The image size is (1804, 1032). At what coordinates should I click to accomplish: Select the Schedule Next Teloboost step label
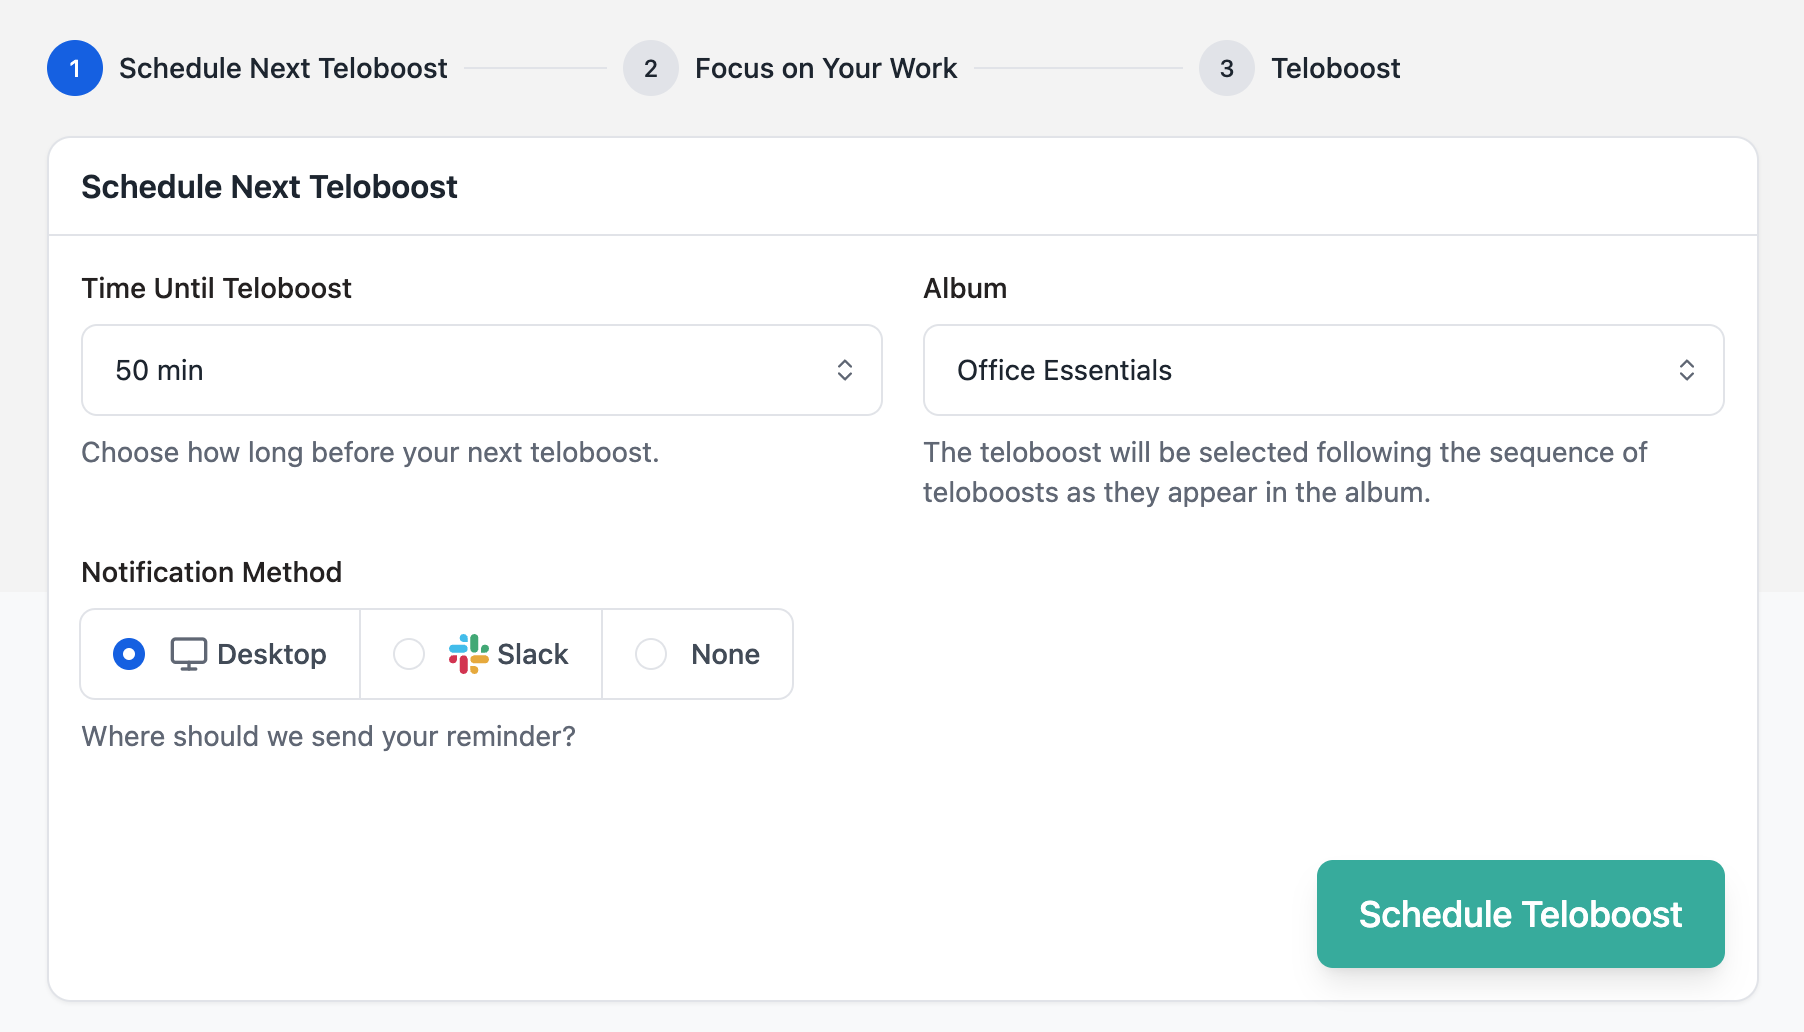click(283, 68)
